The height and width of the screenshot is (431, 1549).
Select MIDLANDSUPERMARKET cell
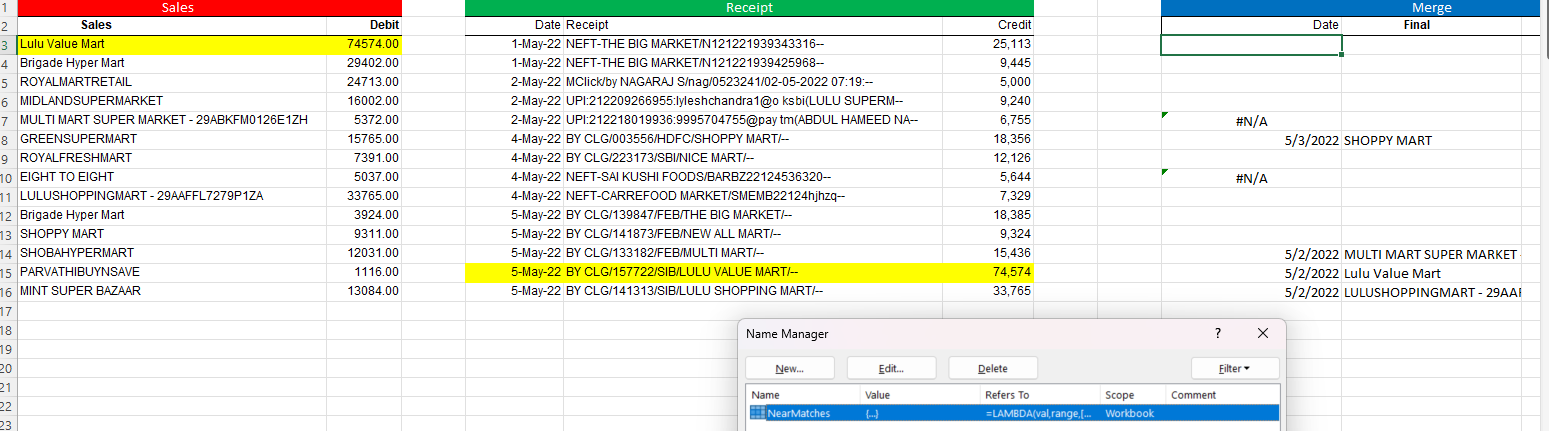pyautogui.click(x=172, y=101)
